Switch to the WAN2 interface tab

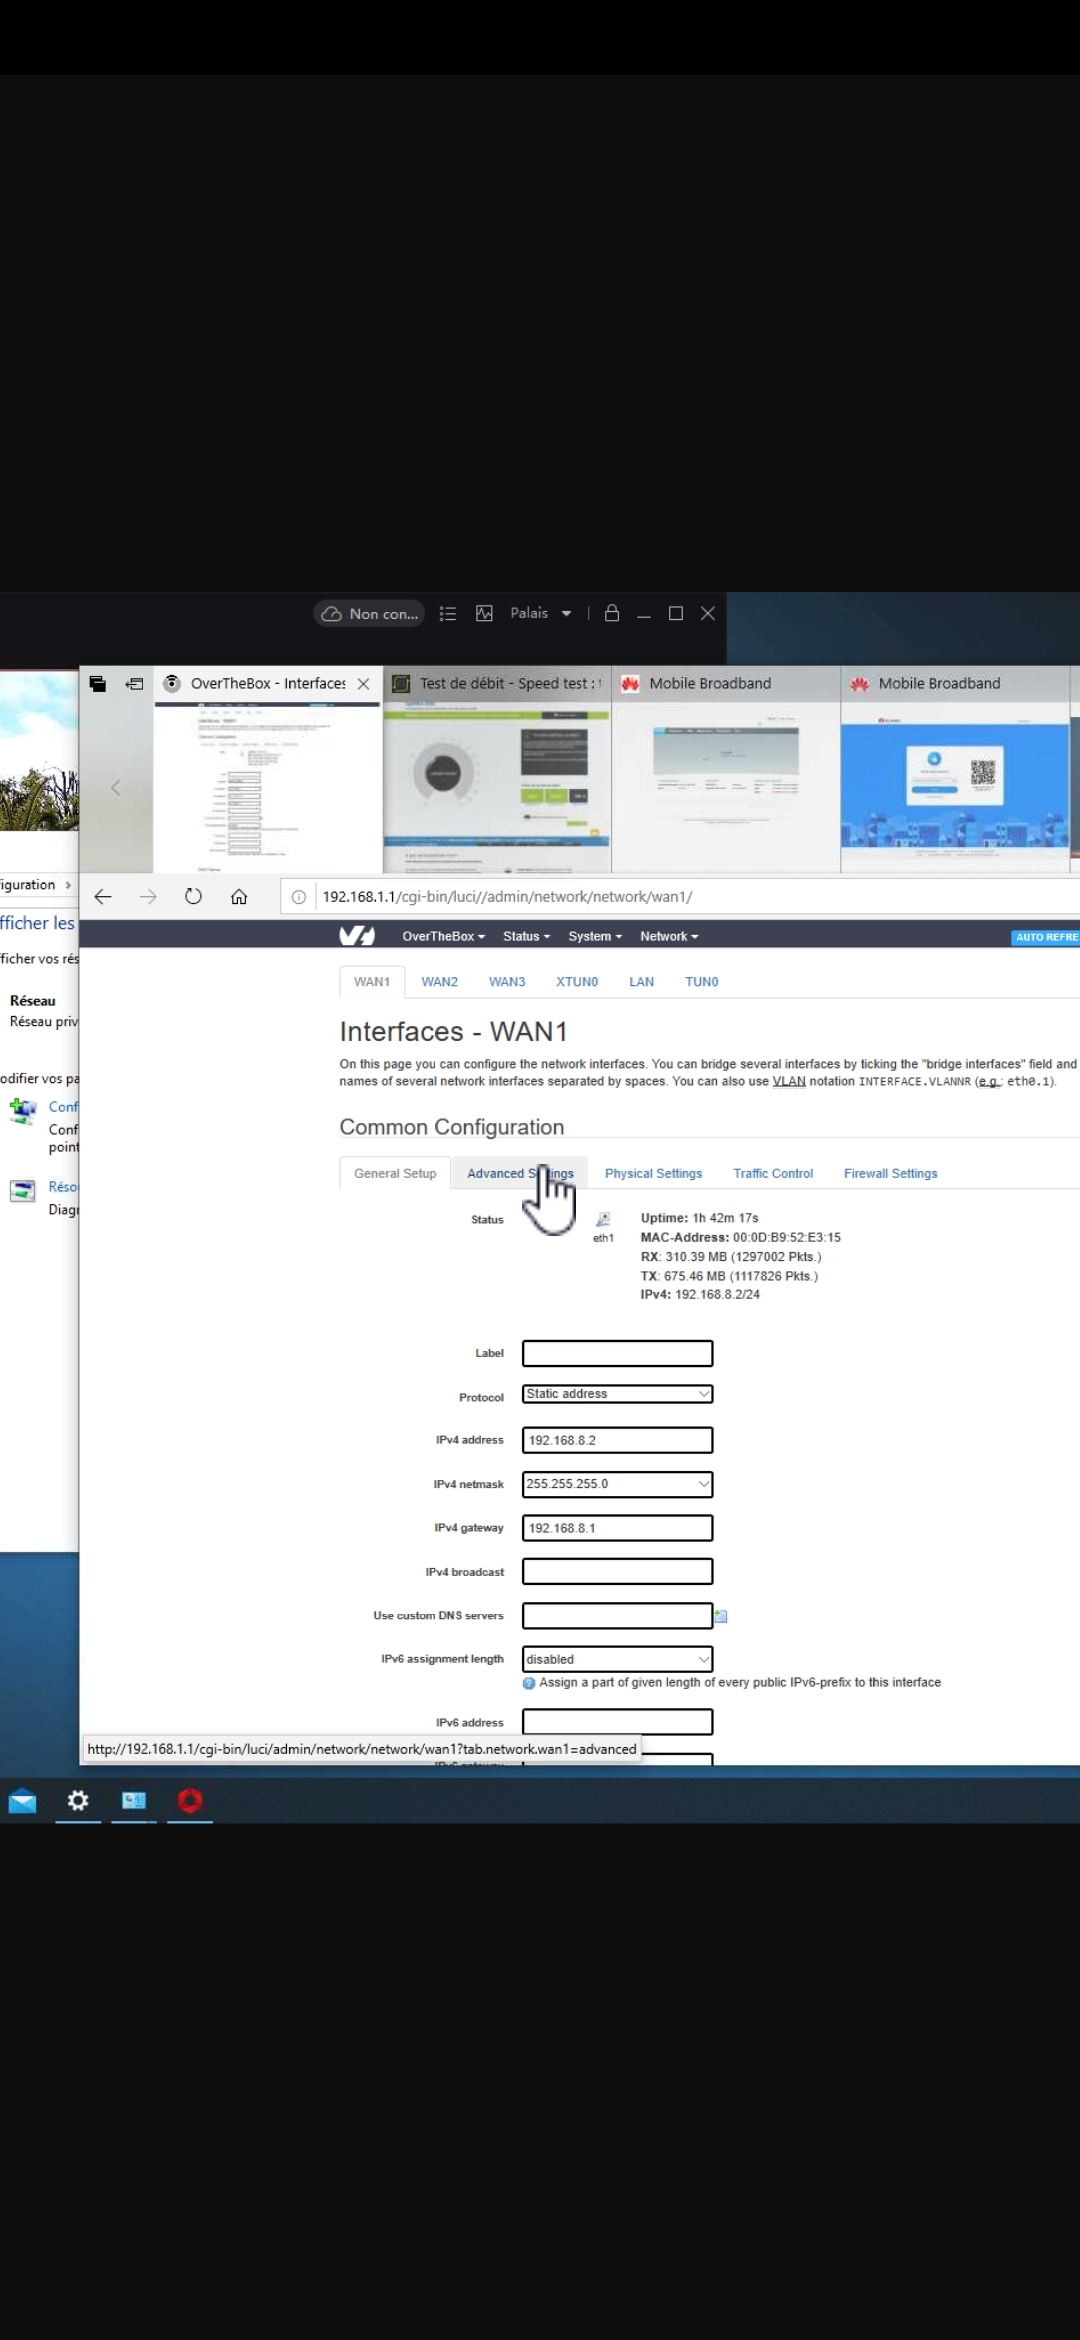[x=439, y=982]
